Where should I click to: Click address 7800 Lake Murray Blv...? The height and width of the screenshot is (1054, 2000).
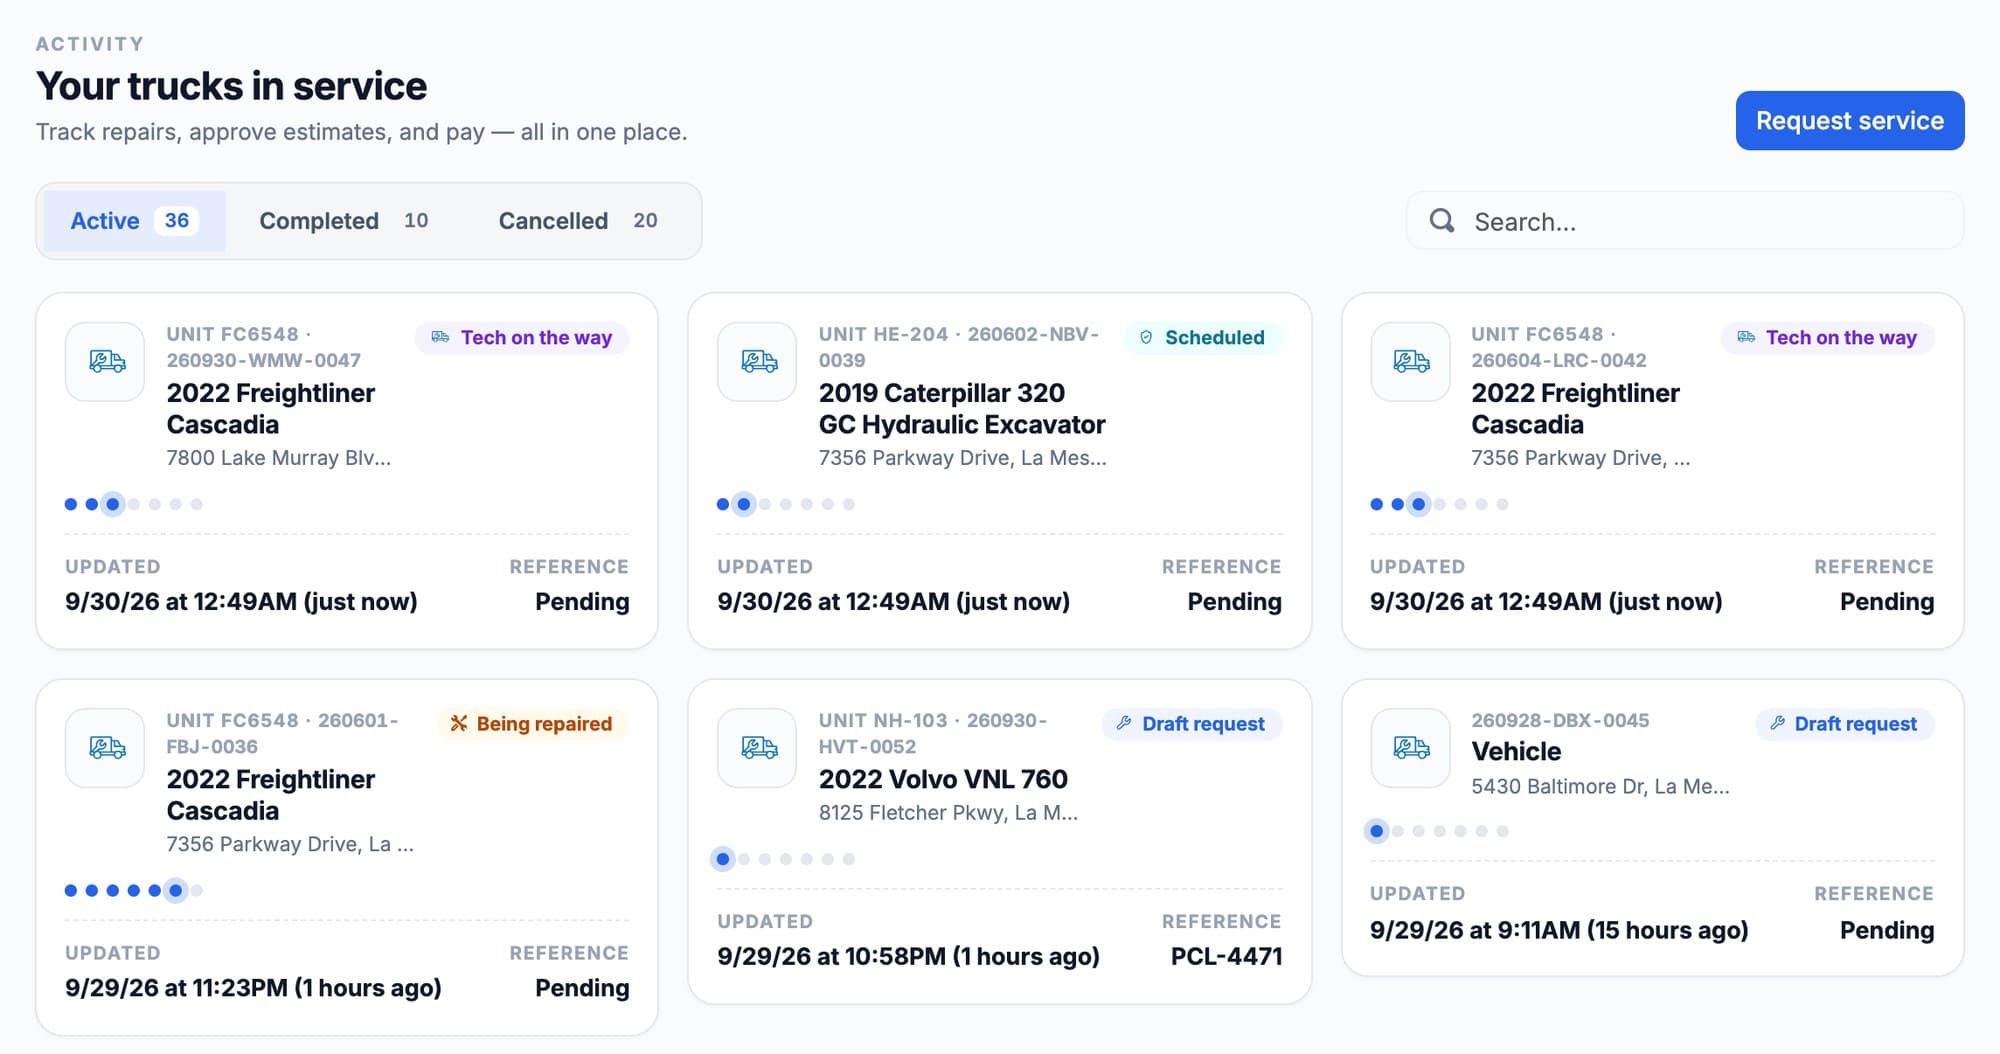click(279, 458)
